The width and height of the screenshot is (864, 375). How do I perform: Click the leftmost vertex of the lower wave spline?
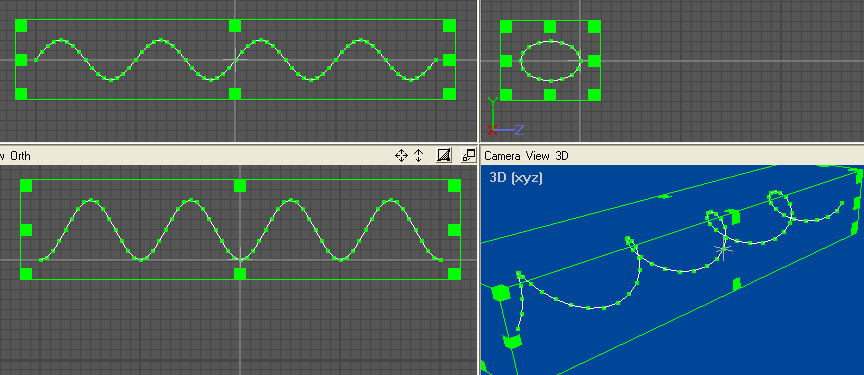(x=41, y=259)
